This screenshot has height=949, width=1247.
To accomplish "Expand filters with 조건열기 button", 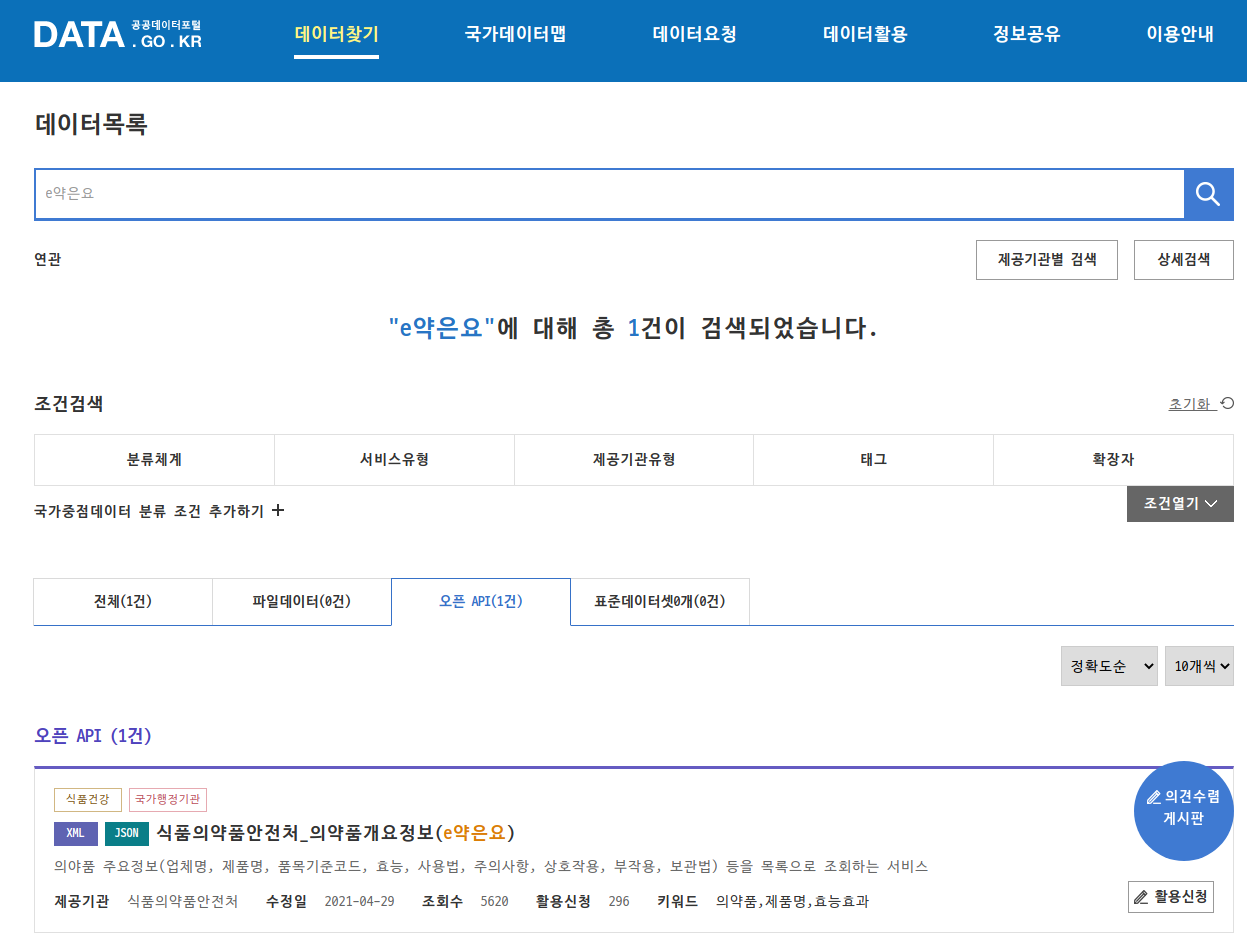I will tap(1180, 504).
